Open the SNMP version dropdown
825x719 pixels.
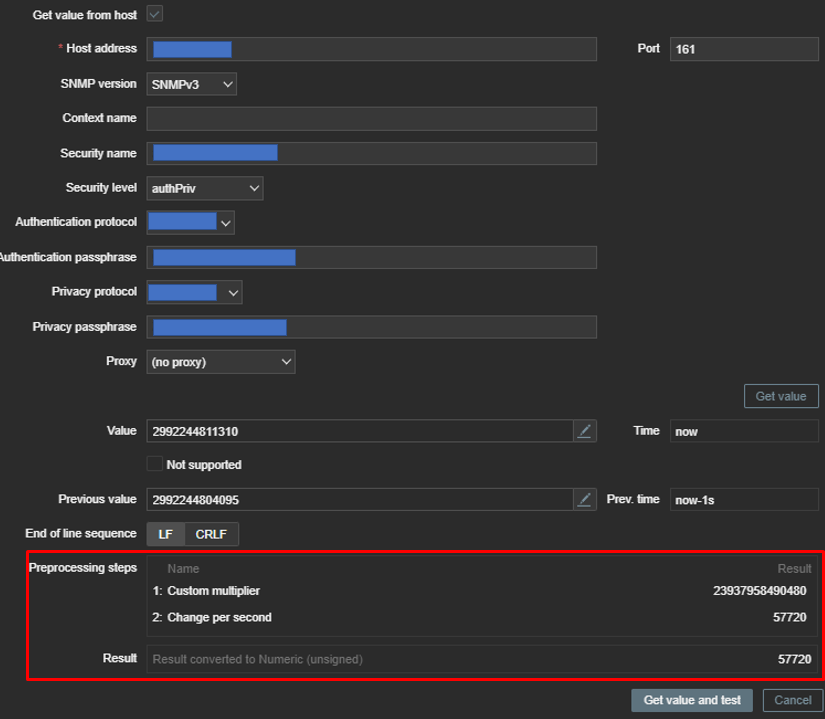[191, 84]
